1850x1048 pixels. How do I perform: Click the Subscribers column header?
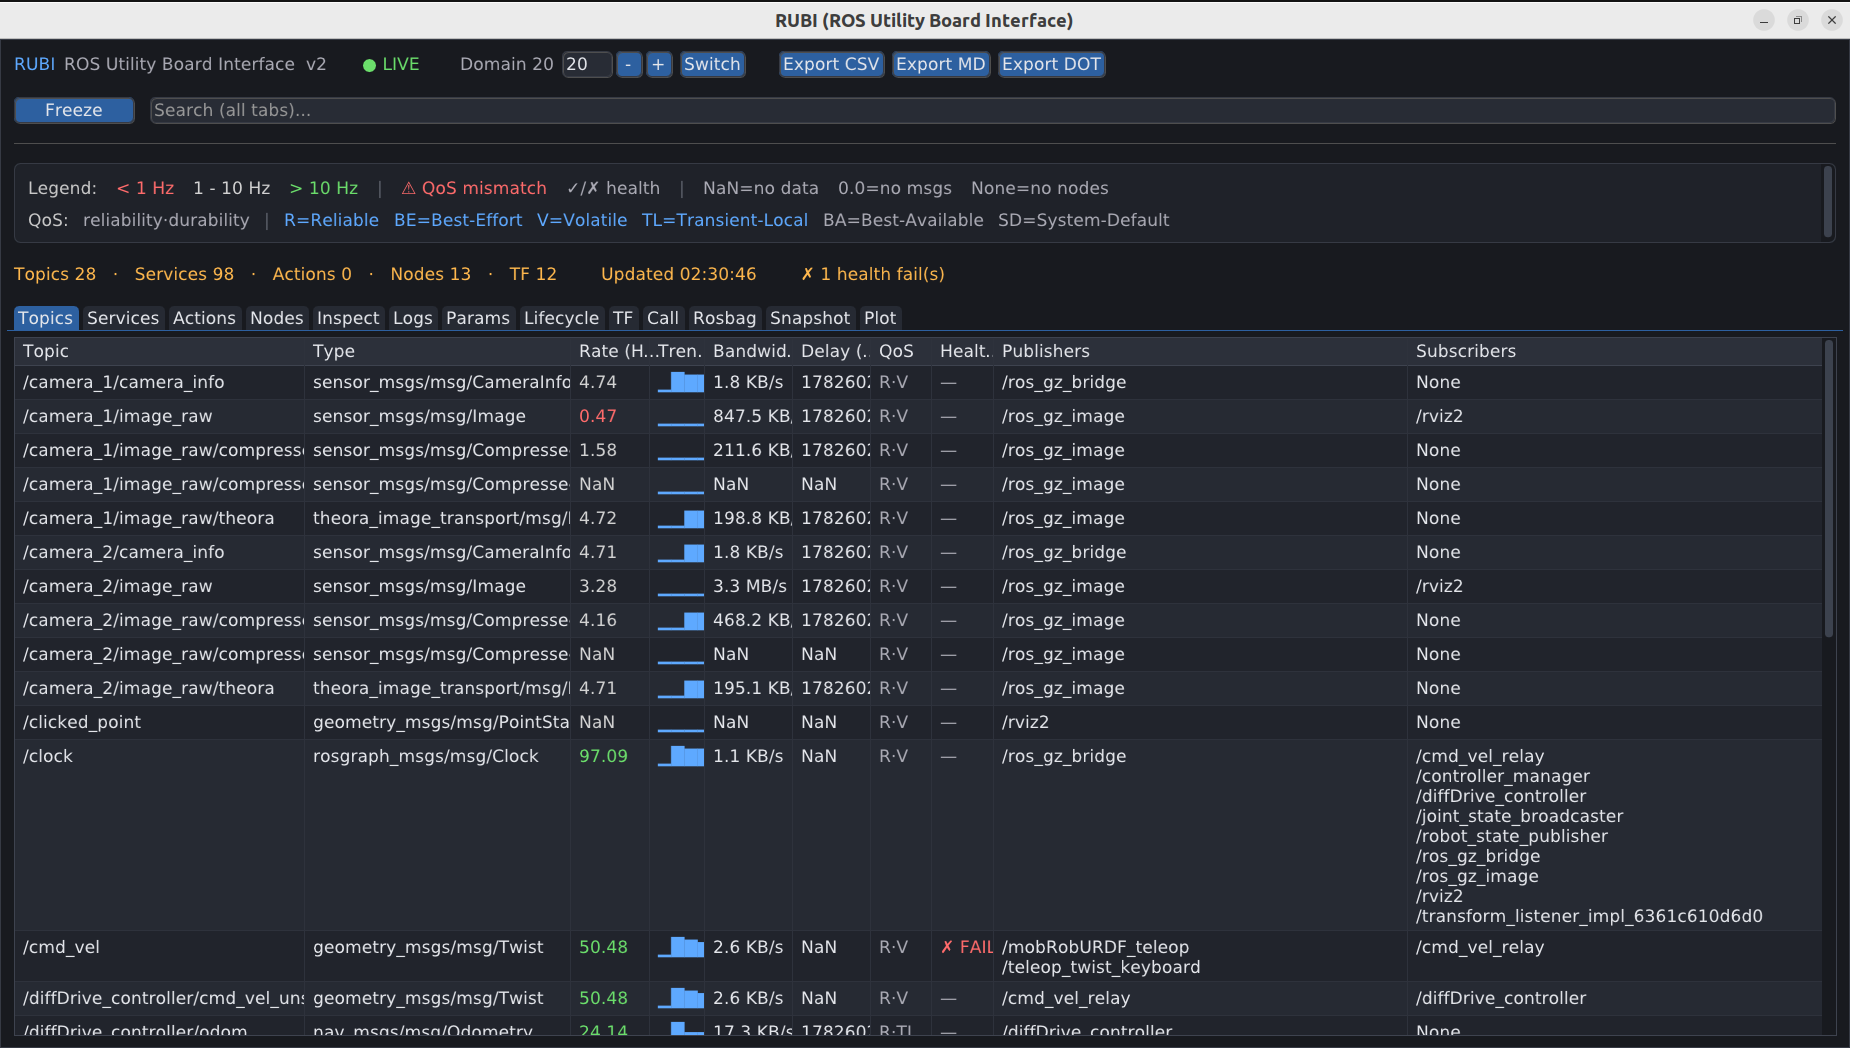1615,351
